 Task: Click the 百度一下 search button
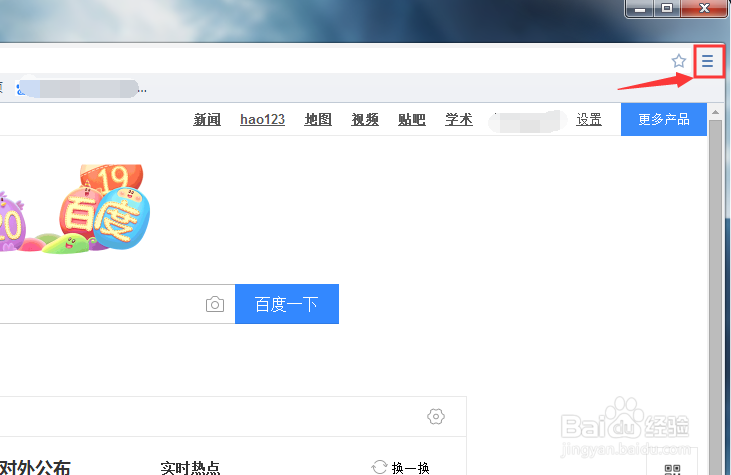(287, 304)
